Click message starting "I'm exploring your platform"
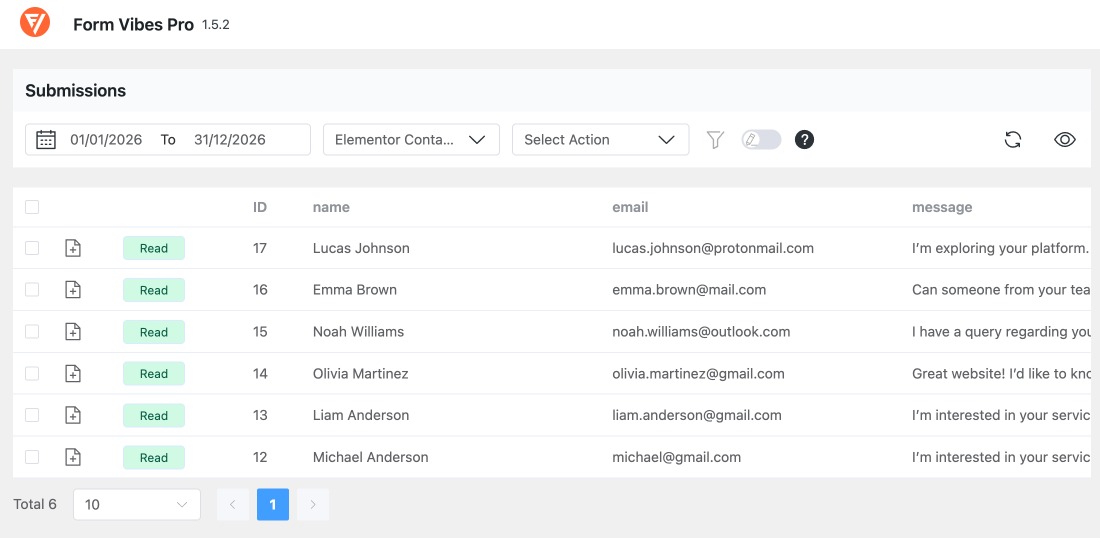 (x=1001, y=248)
